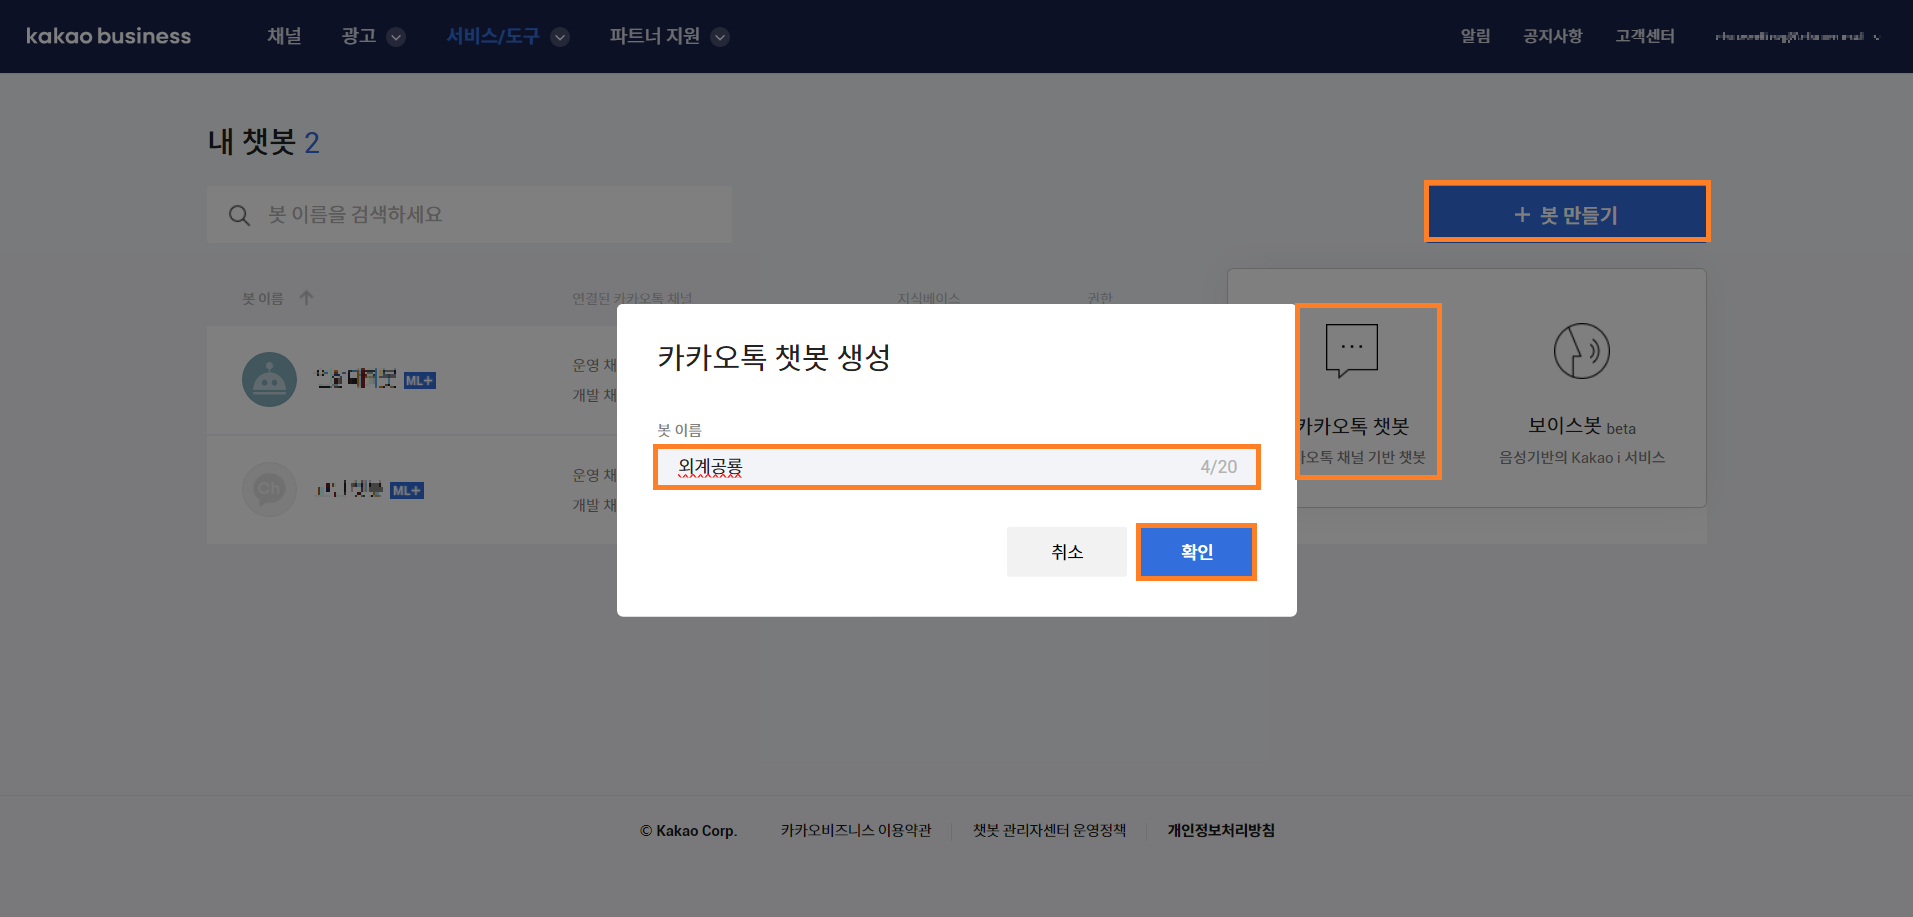Open 알림 notifications
The width and height of the screenshot is (1913, 917).
coord(1475,36)
